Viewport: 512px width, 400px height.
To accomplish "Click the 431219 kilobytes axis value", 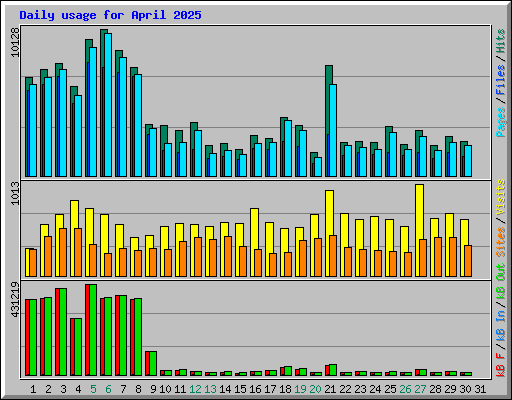I will 15,299.
